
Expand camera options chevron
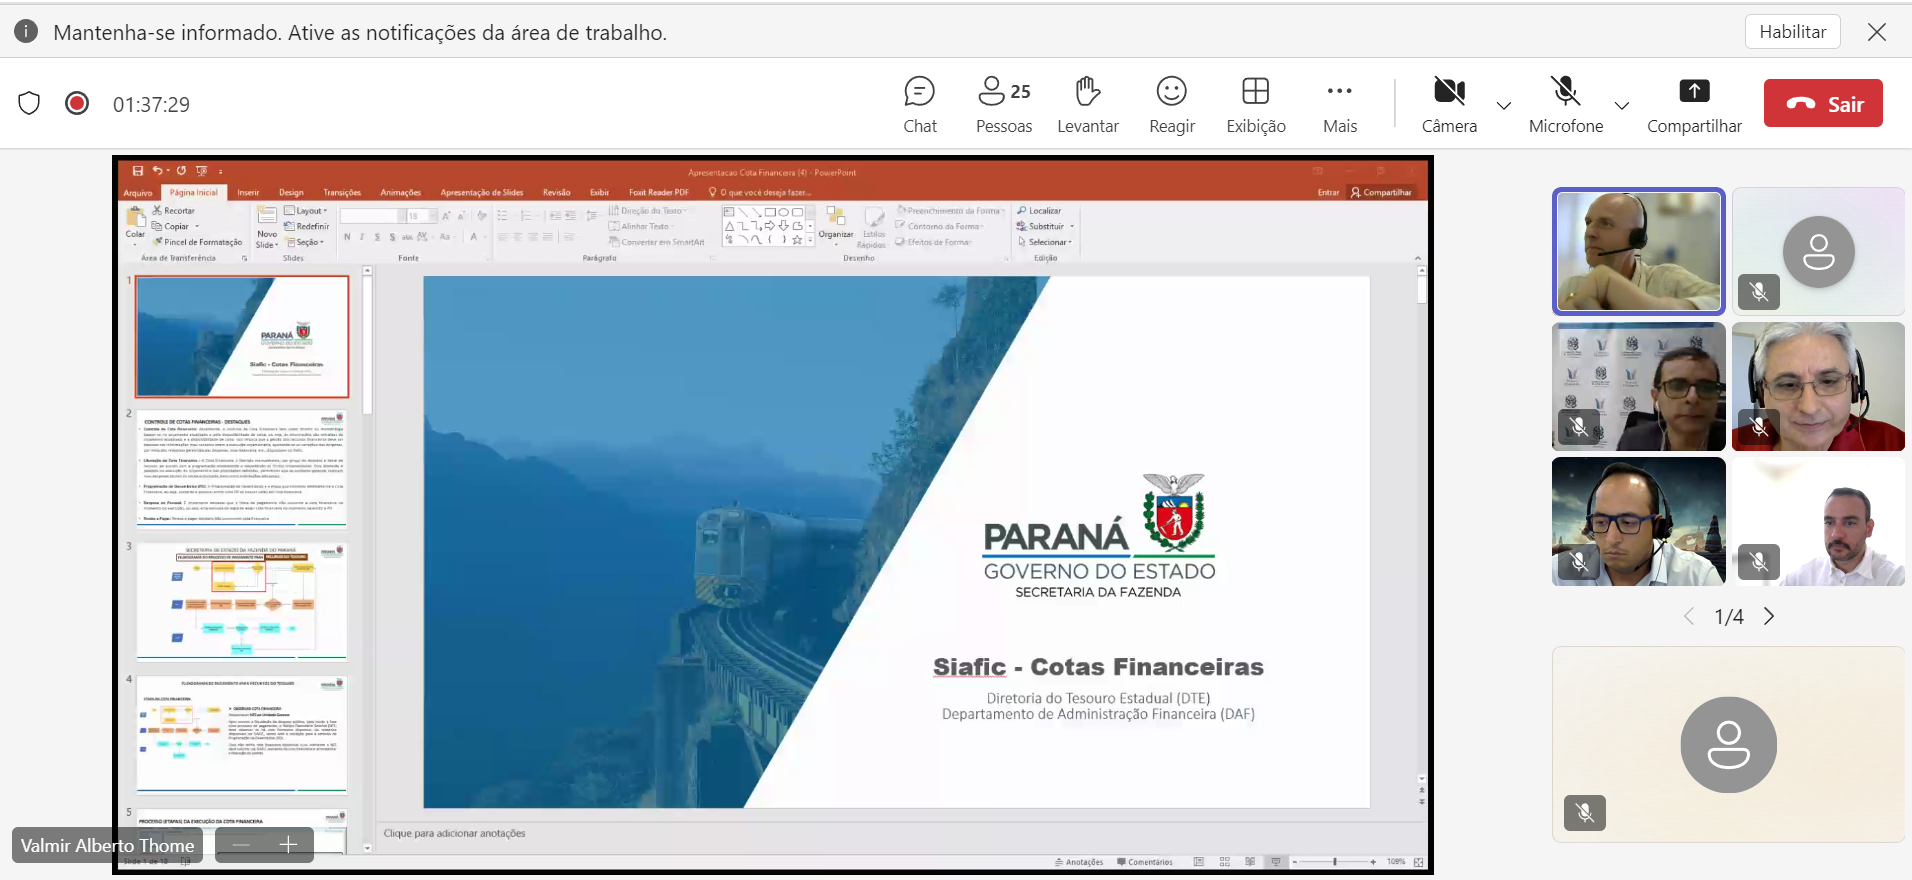1504,105
